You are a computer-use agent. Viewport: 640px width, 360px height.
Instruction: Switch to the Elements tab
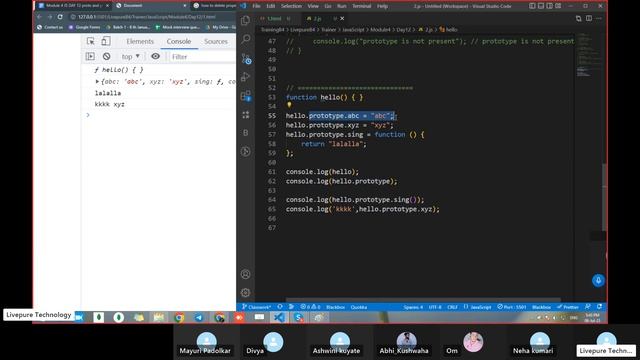point(140,41)
